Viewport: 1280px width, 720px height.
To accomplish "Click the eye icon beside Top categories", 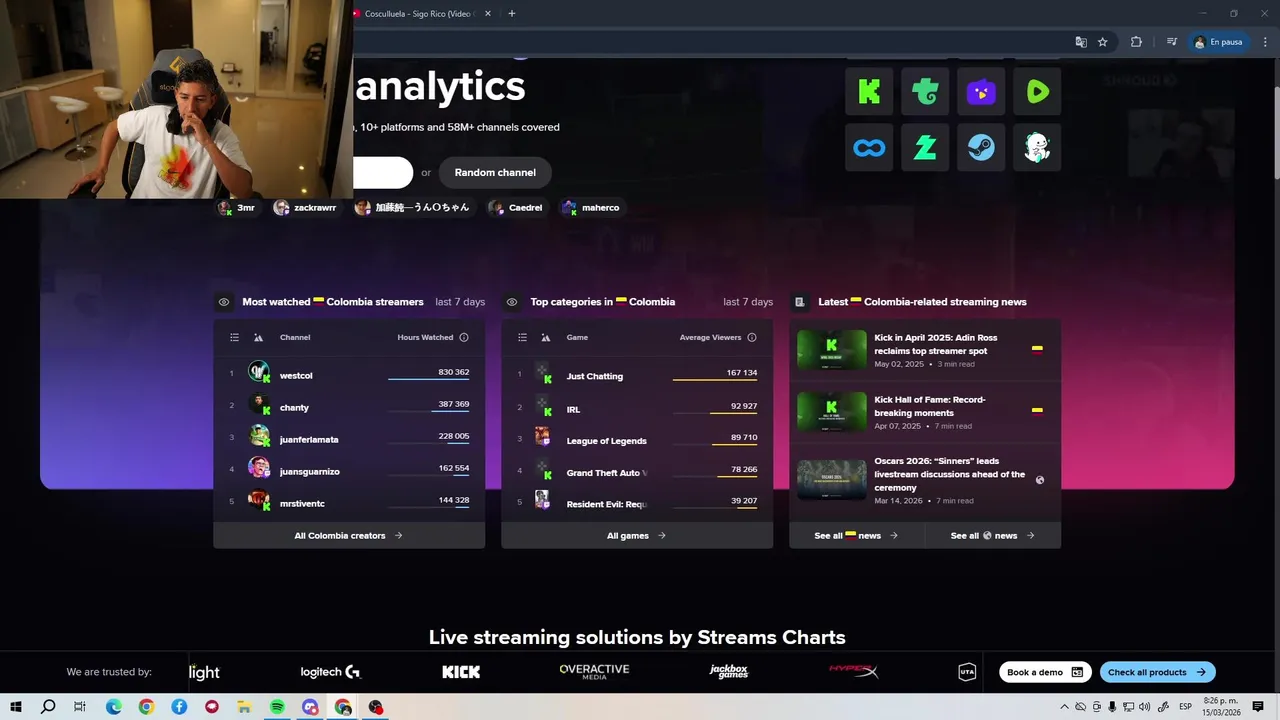I will coord(512,302).
